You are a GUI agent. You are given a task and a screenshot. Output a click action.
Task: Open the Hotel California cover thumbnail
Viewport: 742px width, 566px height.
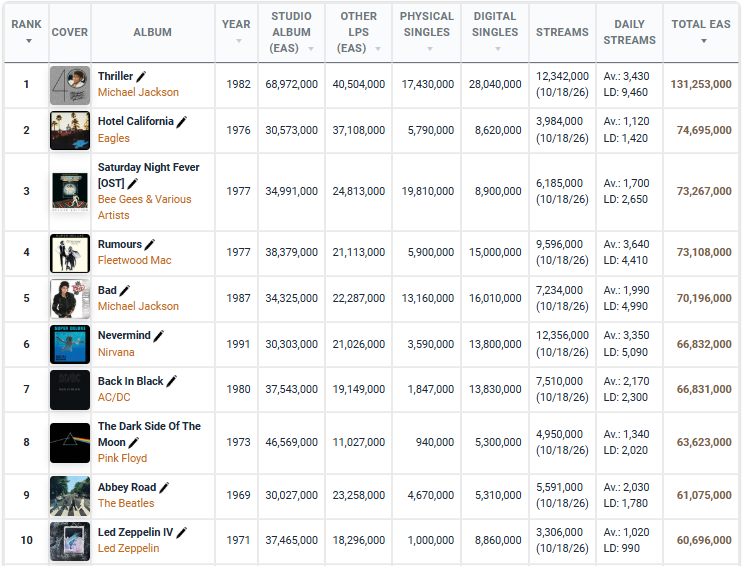point(70,131)
